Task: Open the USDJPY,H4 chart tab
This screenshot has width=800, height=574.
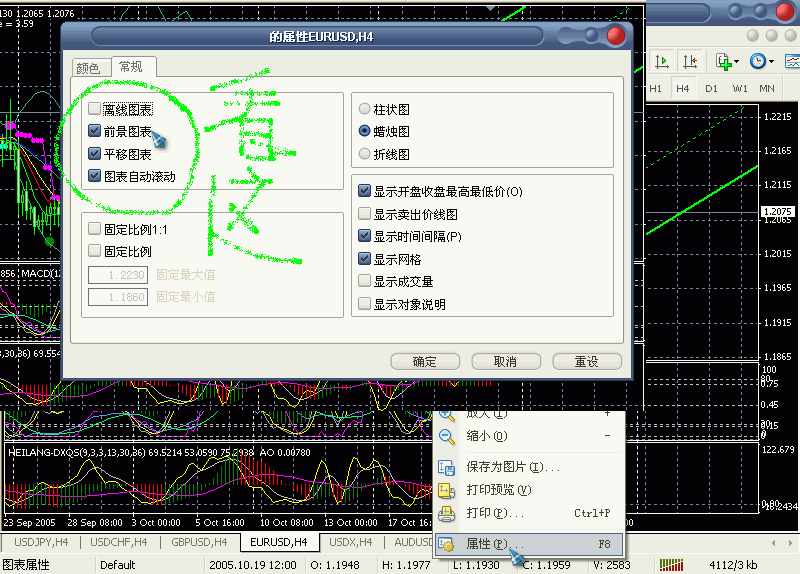Action: [x=41, y=542]
